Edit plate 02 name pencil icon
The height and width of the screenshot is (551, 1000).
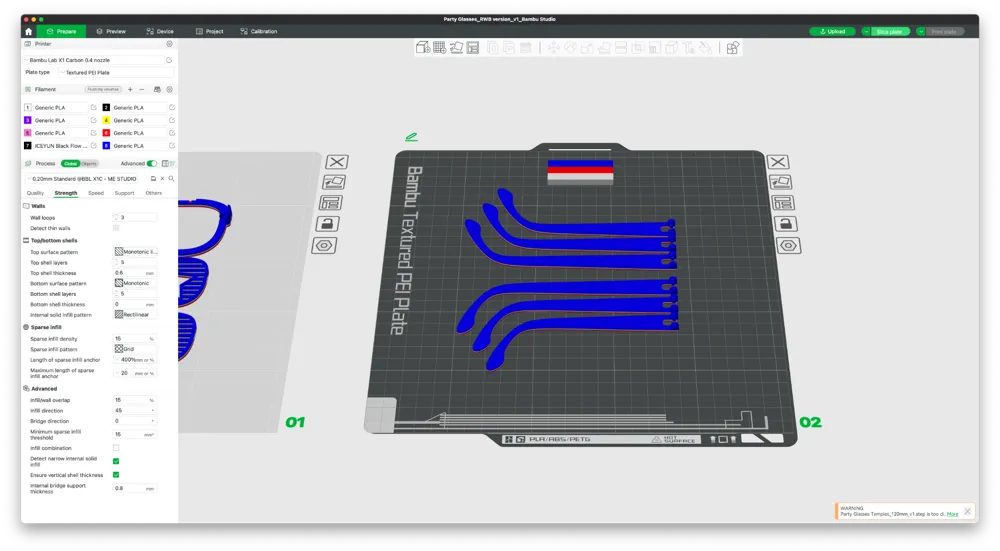[411, 137]
